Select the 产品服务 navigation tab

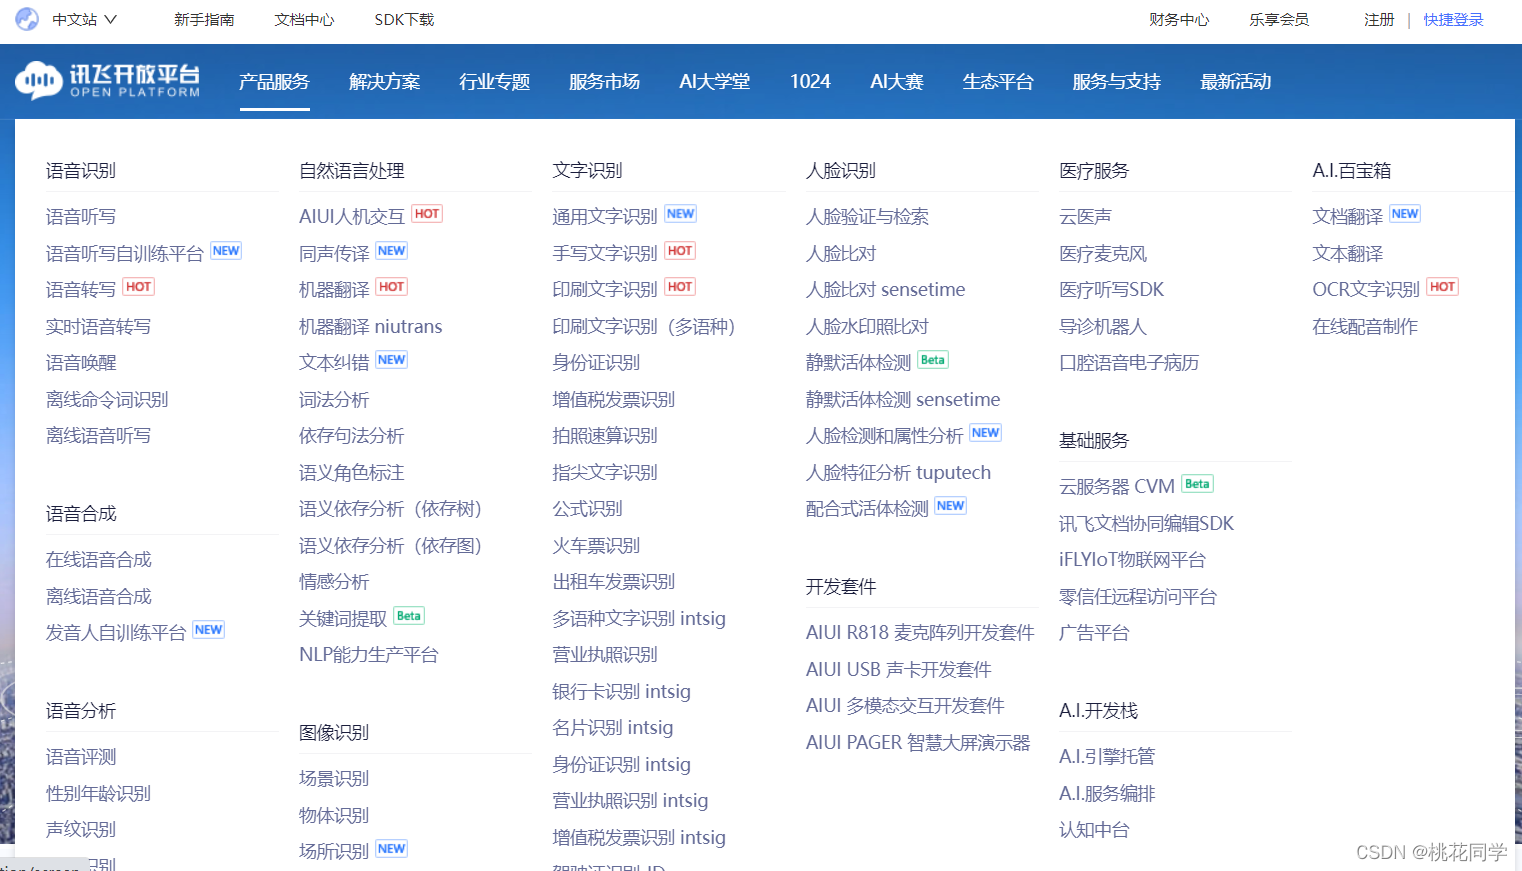pos(274,82)
